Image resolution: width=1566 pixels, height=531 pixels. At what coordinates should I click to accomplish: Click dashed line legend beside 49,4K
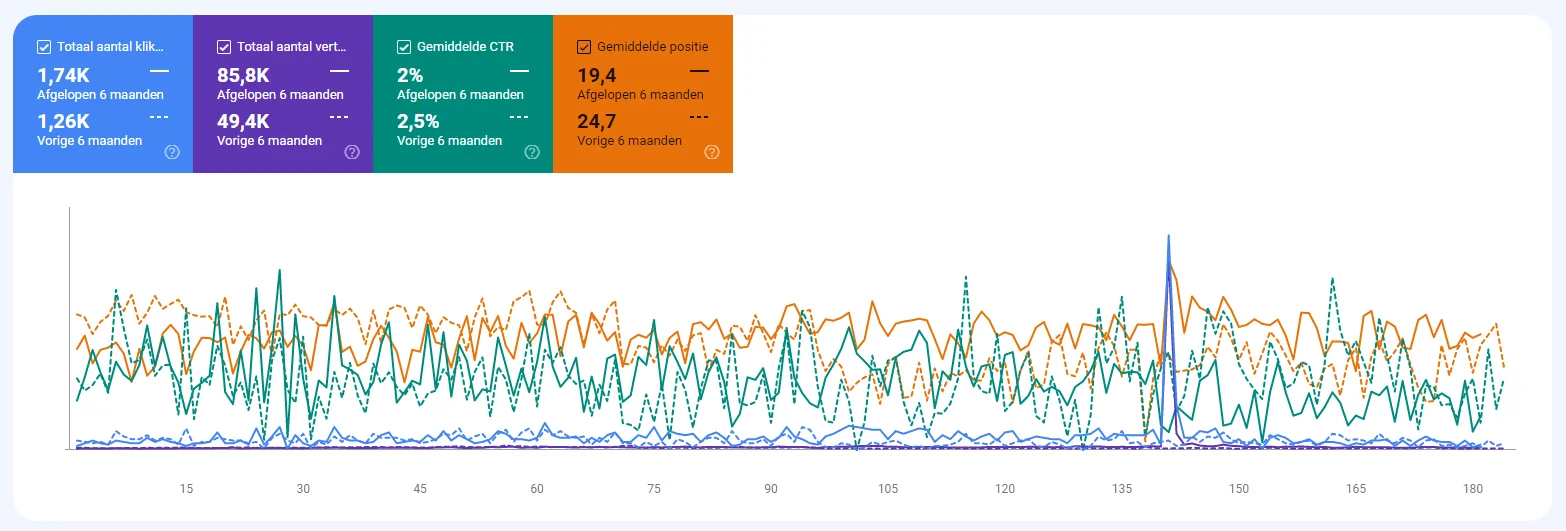339,117
